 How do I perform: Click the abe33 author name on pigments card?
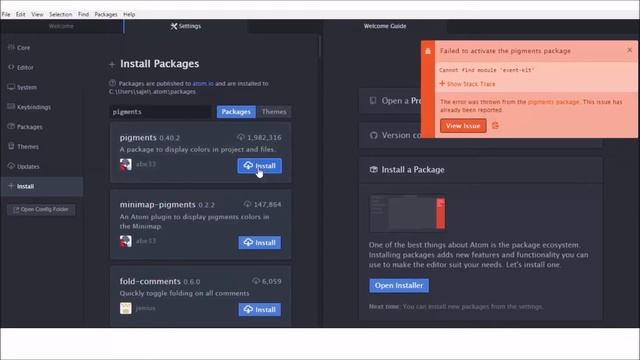146,164
